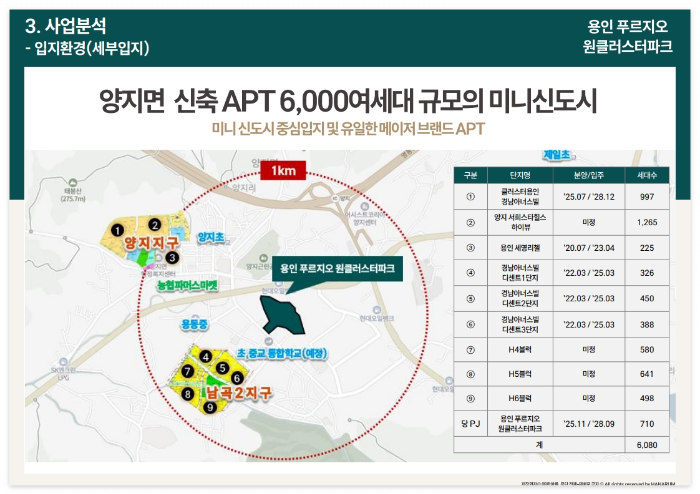Pick map marker 8 in 남곡2지구
This screenshot has height=494, width=700.
[188, 394]
